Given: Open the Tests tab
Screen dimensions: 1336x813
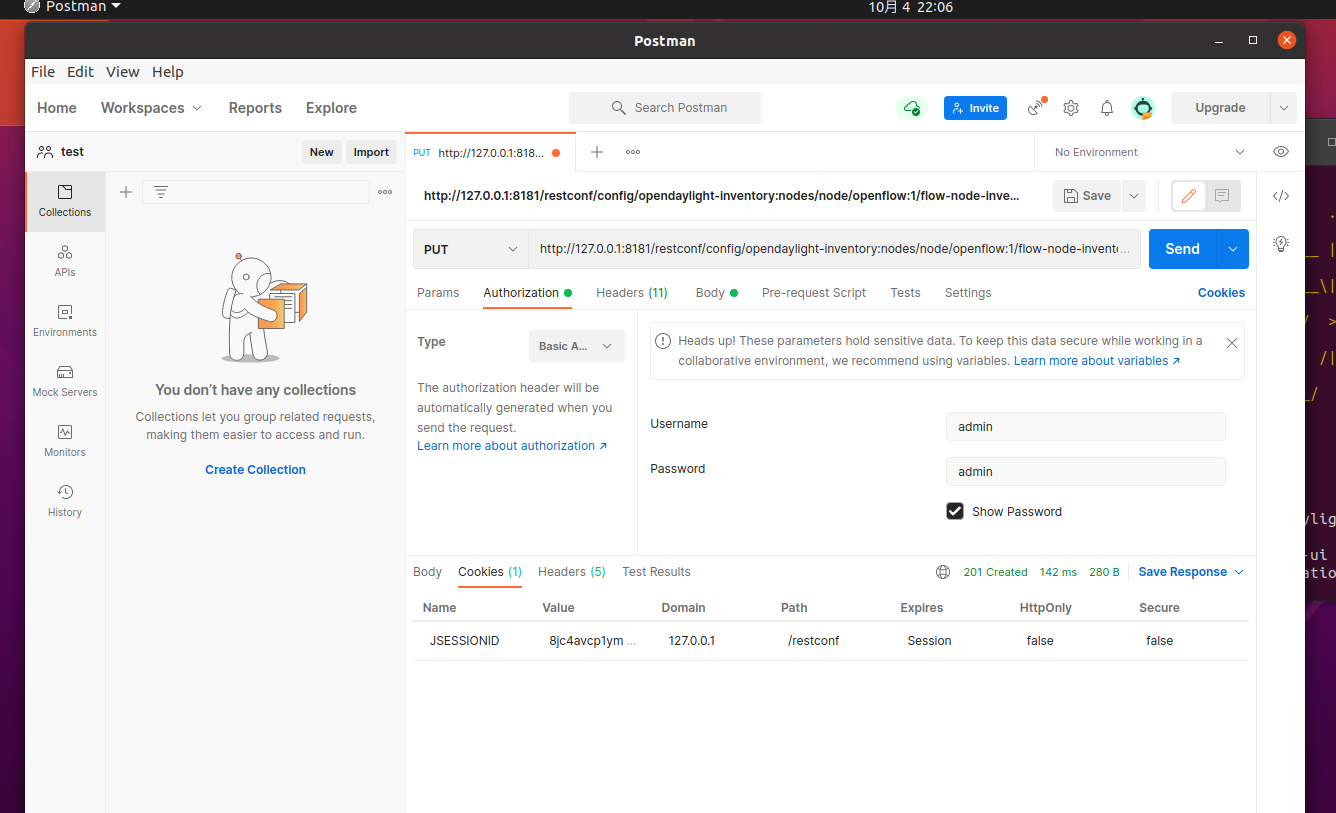Looking at the screenshot, I should [x=905, y=293].
